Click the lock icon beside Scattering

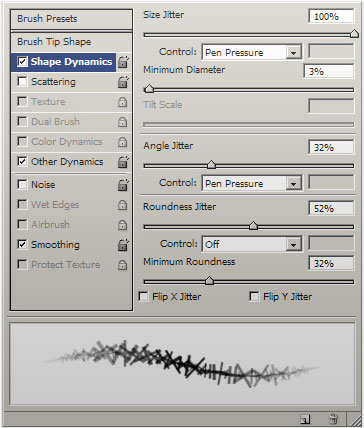pyautogui.click(x=123, y=82)
